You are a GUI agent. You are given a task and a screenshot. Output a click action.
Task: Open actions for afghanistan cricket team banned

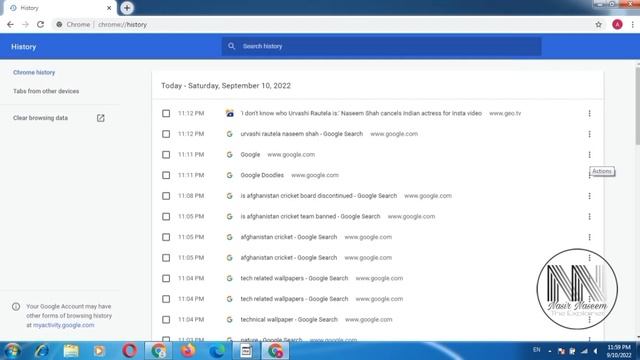pyautogui.click(x=589, y=216)
